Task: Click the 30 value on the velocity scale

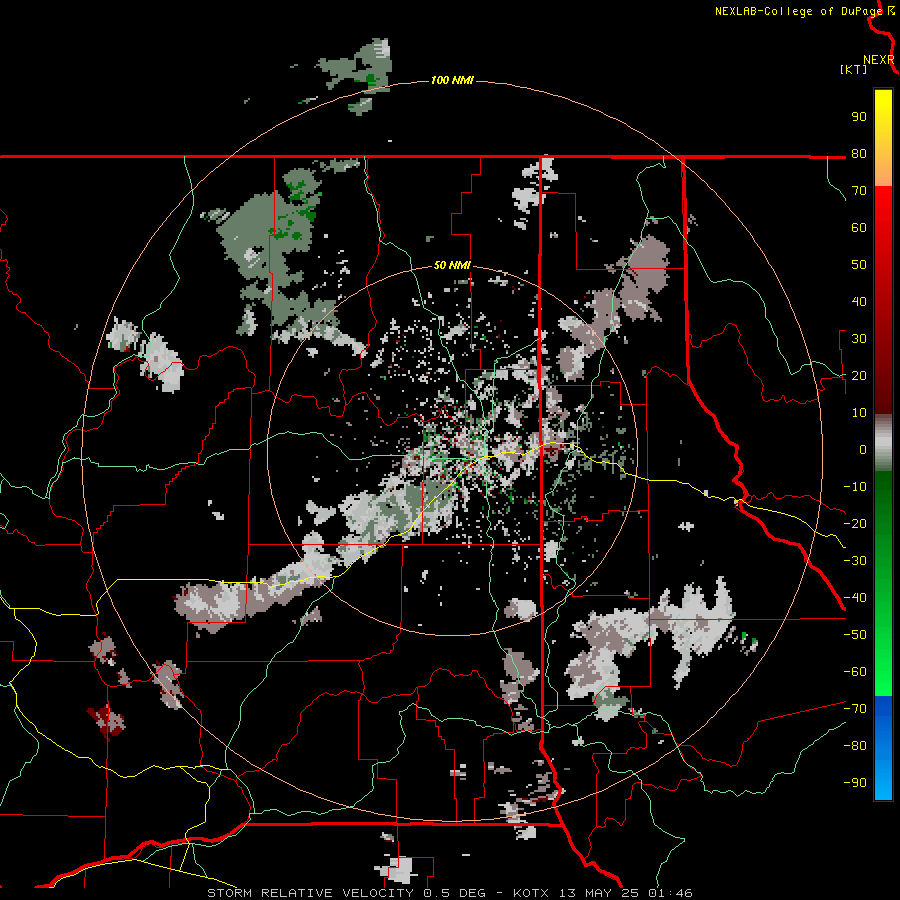Action: [x=859, y=339]
